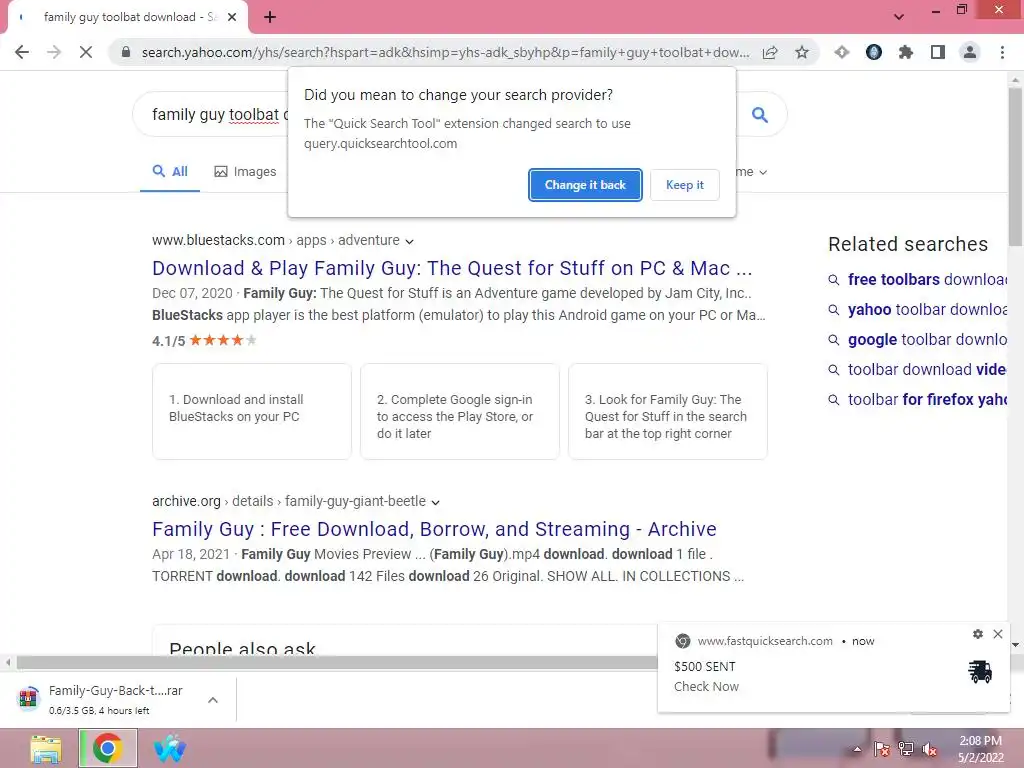The width and height of the screenshot is (1024, 768).
Task: Click the address bar URL
Action: [x=445, y=52]
